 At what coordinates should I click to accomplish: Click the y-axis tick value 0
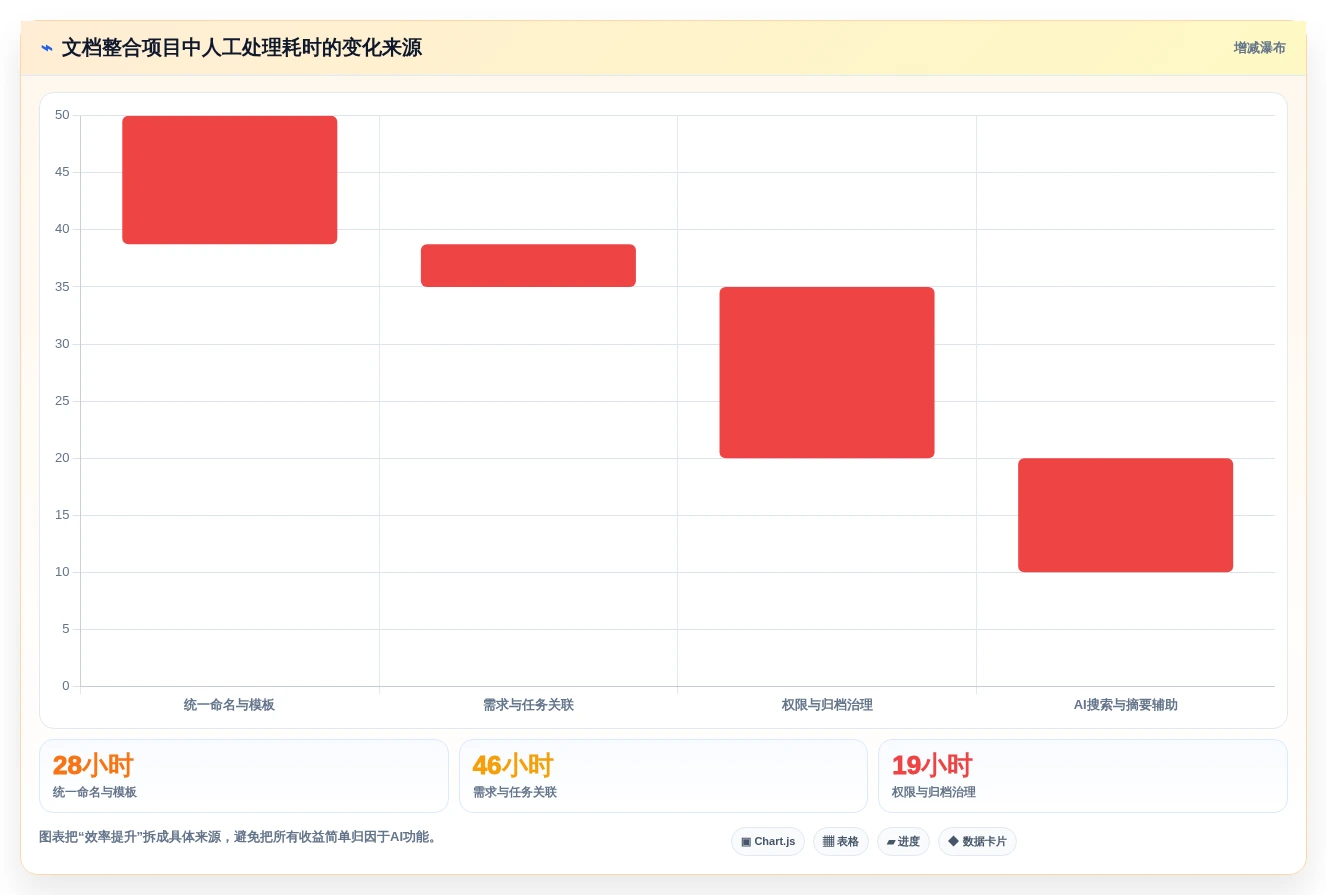pos(66,686)
